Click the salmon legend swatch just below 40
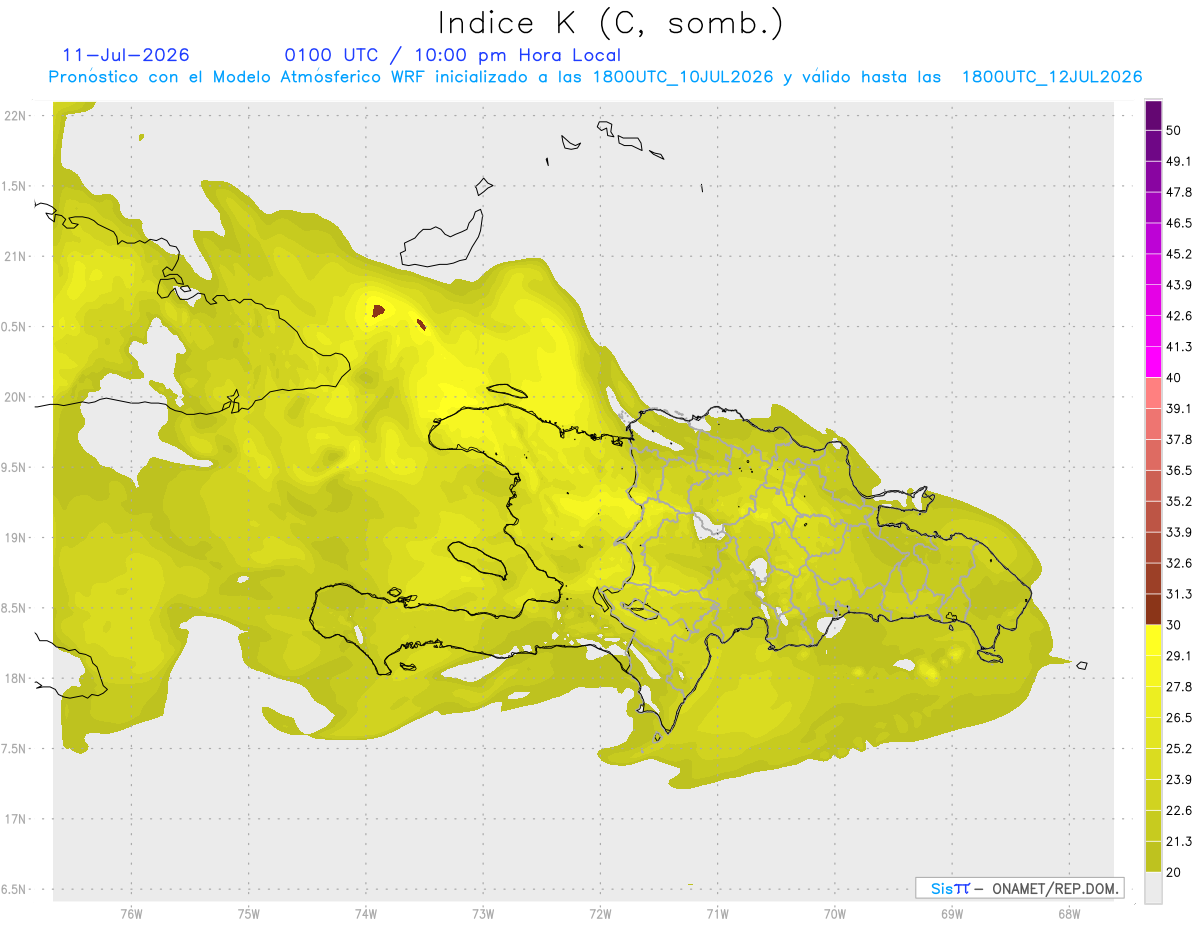 1153,393
